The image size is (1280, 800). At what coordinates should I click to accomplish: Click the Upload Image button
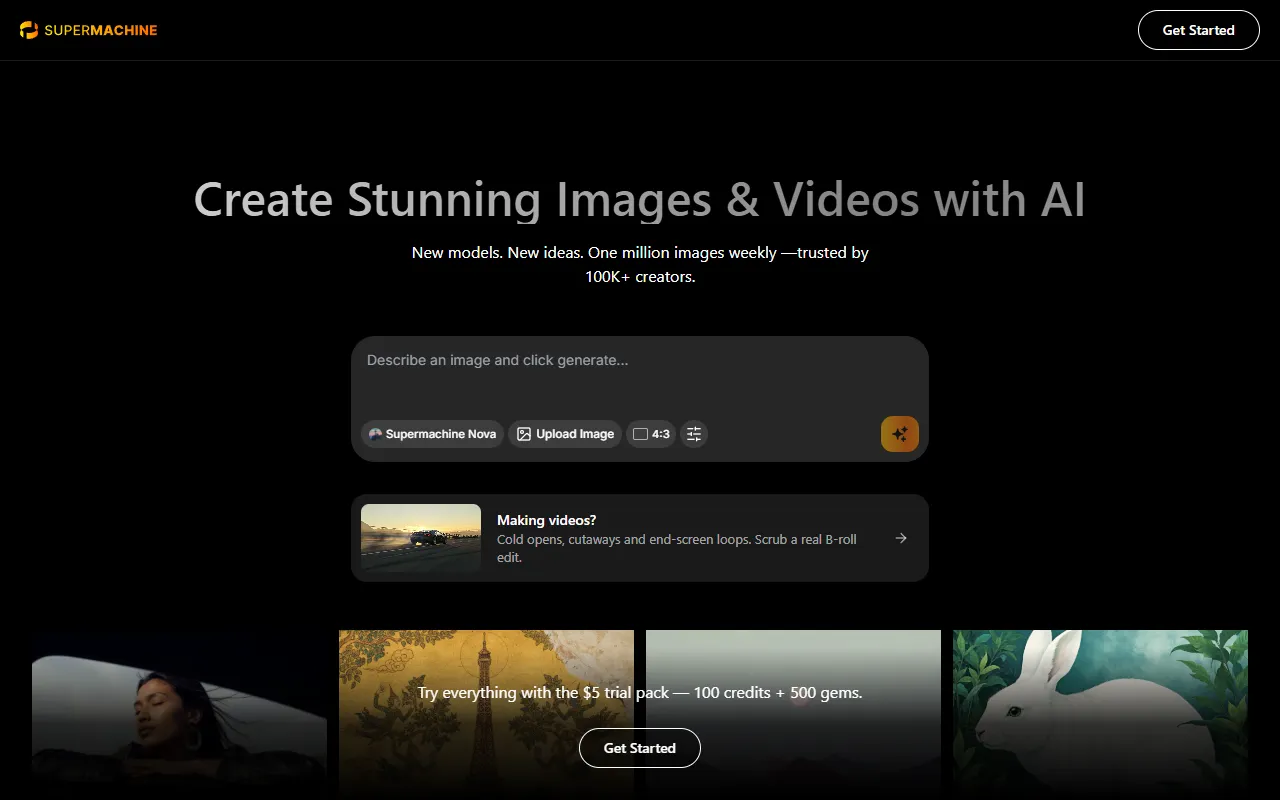[565, 434]
